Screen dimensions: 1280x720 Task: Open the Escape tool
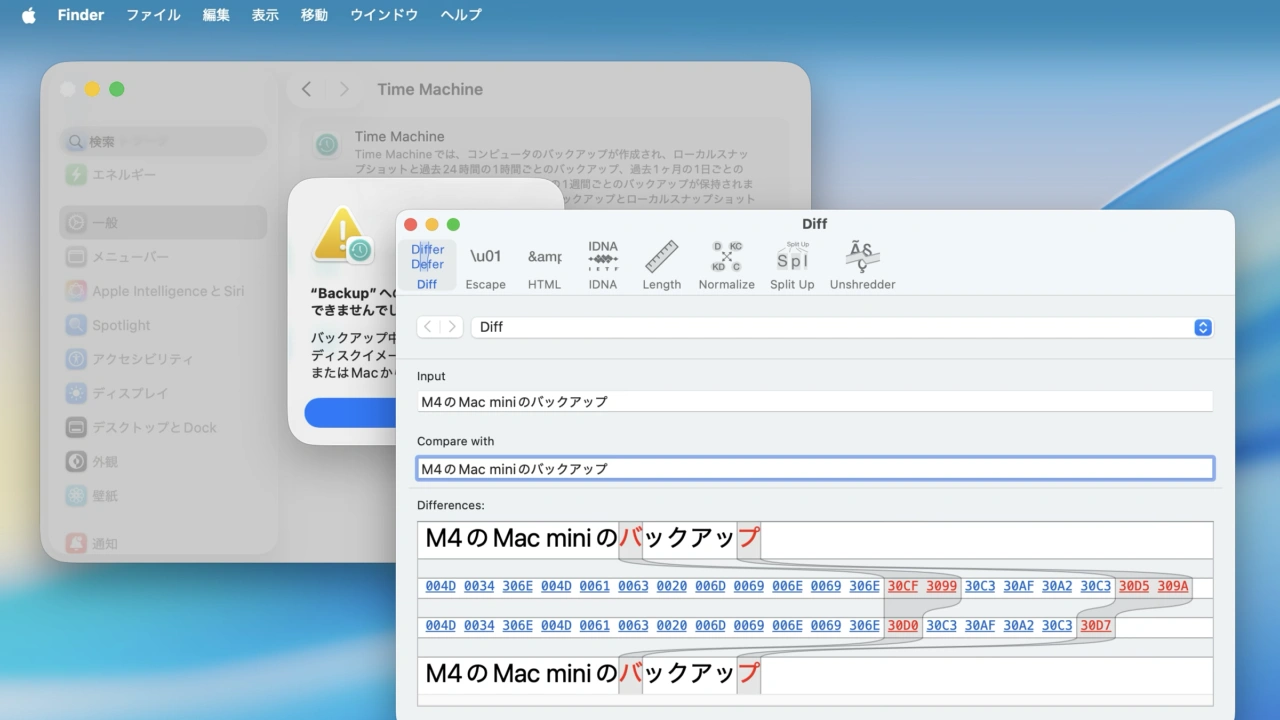tap(485, 263)
